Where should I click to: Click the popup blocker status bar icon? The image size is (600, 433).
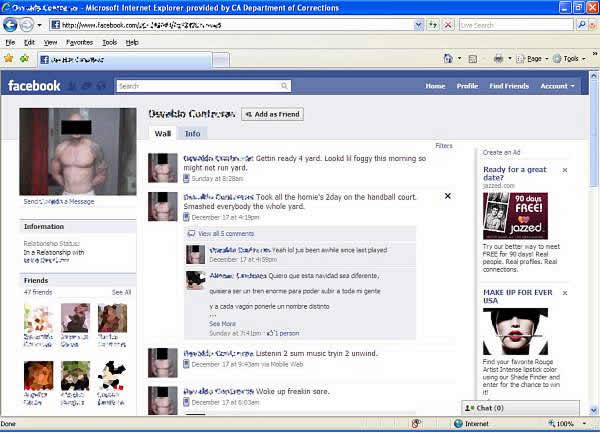point(416,423)
